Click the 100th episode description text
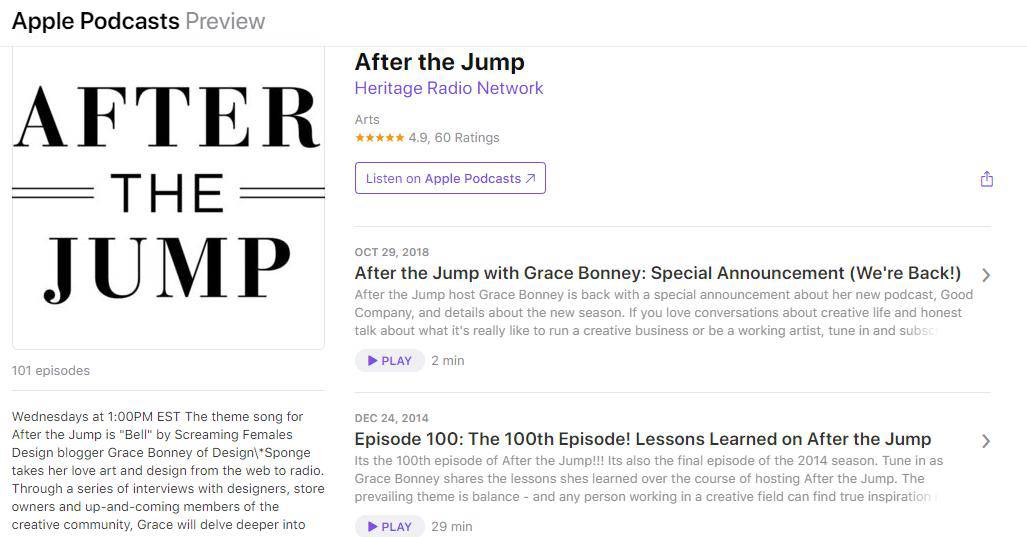 coord(648,479)
